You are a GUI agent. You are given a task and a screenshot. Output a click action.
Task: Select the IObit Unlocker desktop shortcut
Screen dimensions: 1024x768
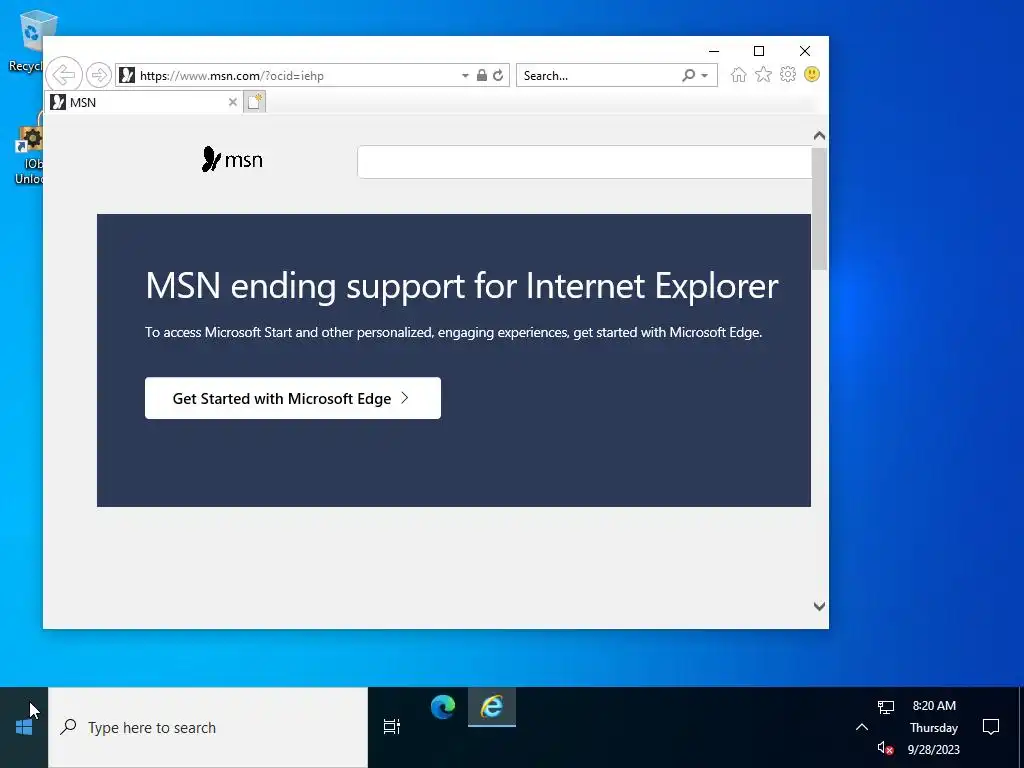coord(29,150)
